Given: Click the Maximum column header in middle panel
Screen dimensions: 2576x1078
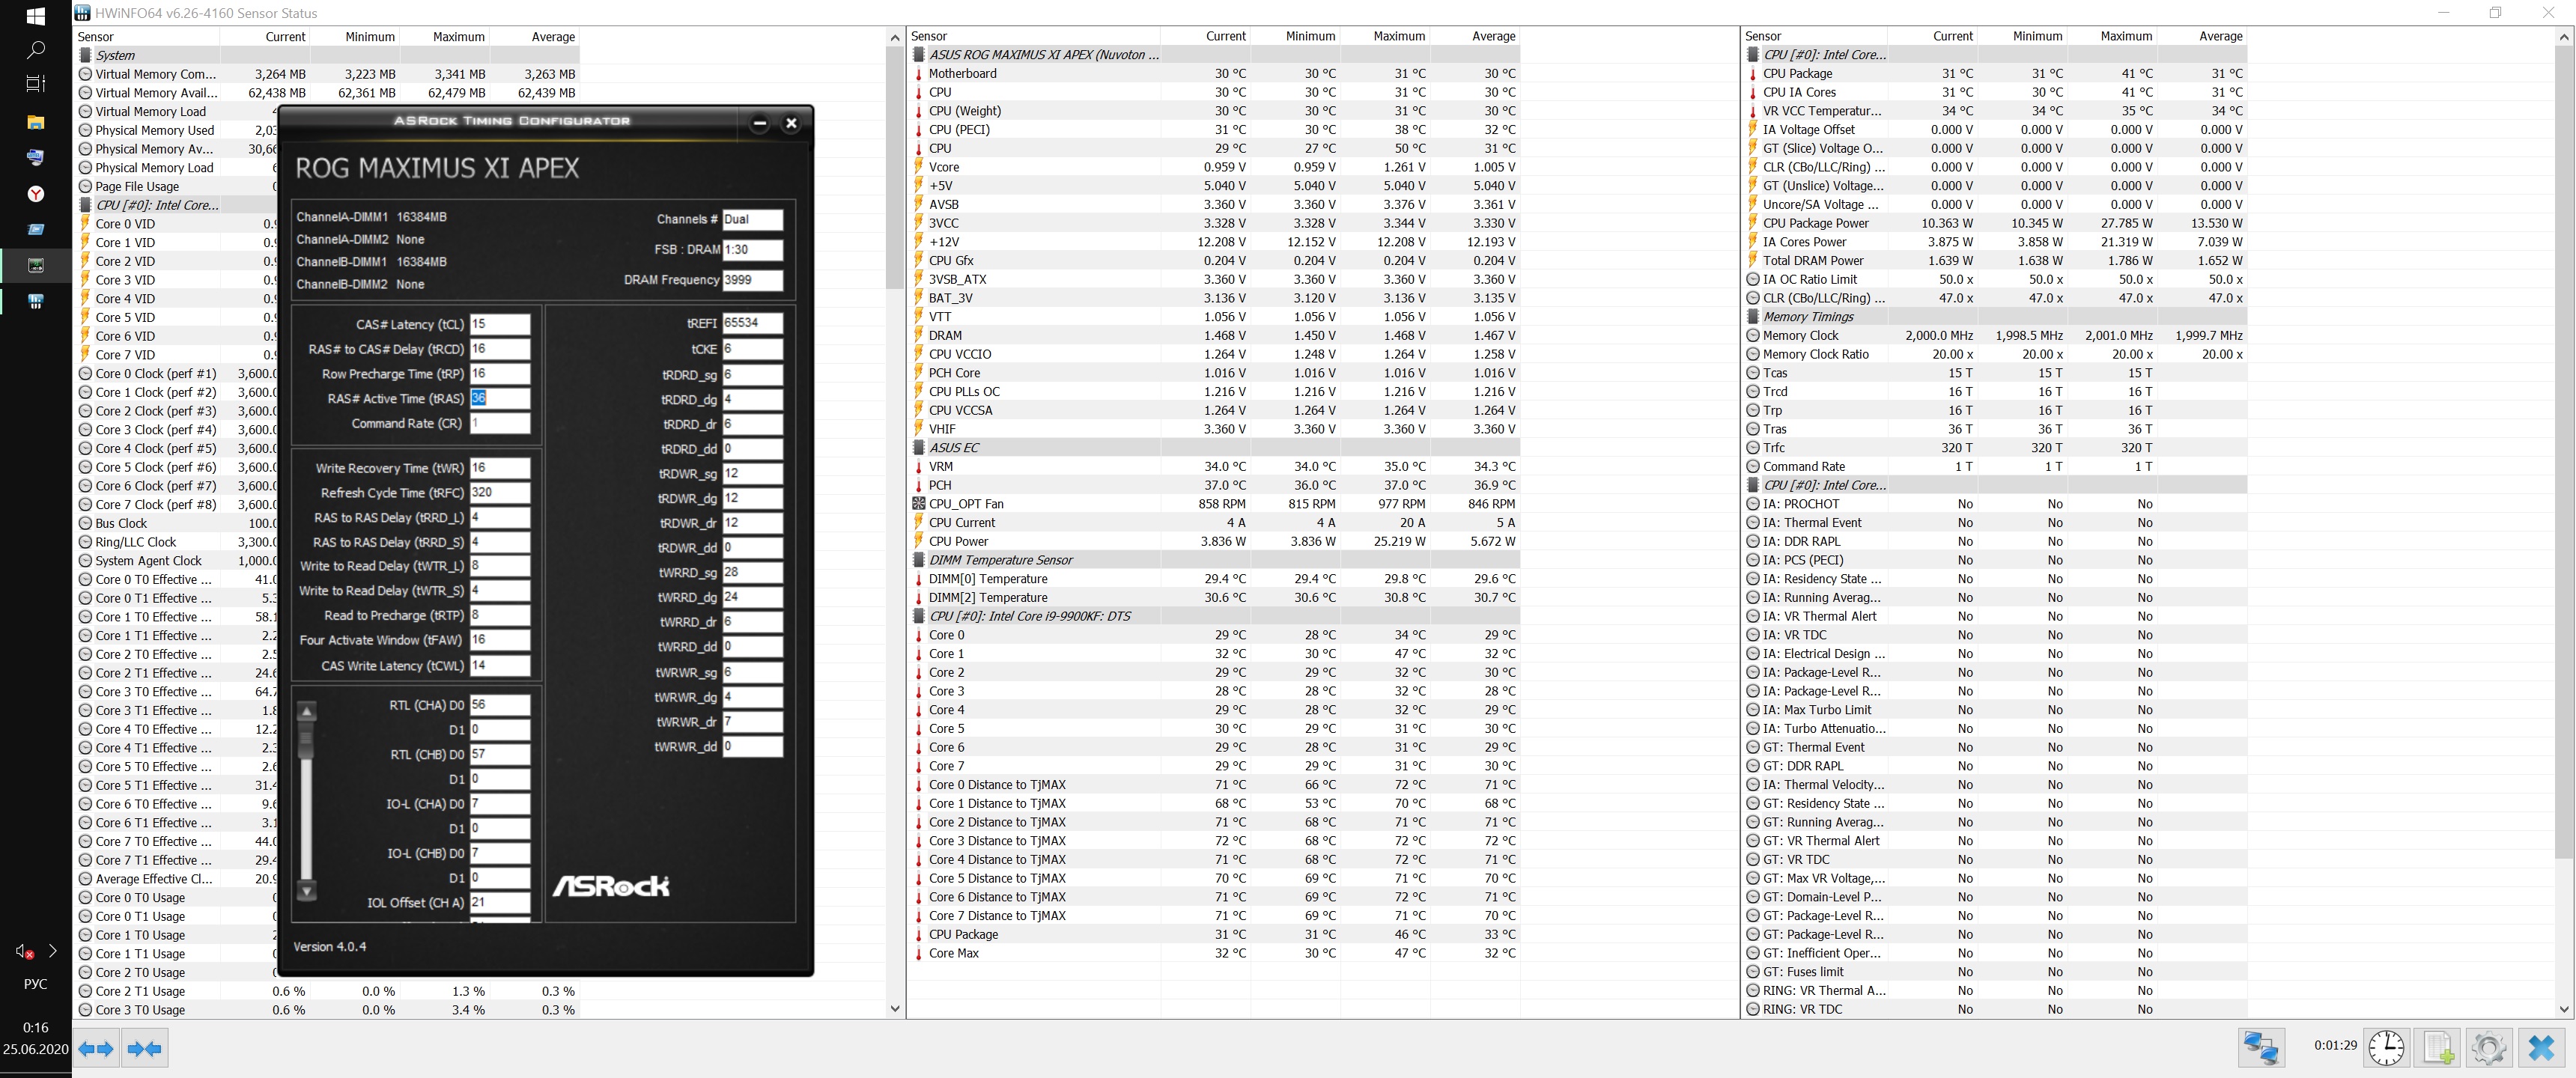Looking at the screenshot, I should tap(1398, 36).
